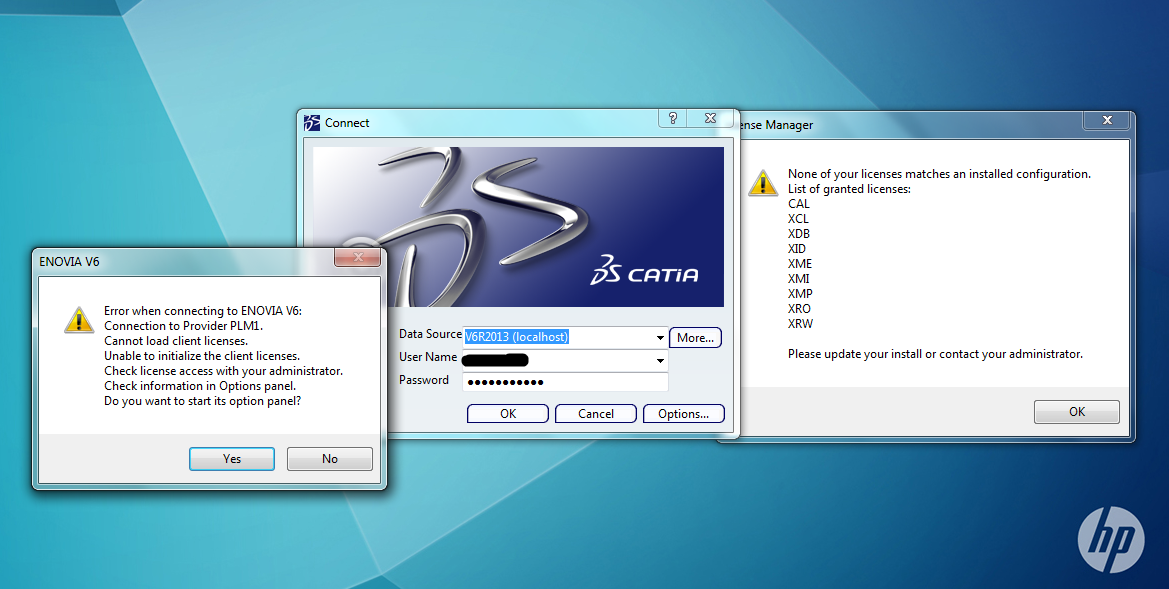Click 'Check information in Options panel.' line
The image size is (1169, 589).
(200, 385)
